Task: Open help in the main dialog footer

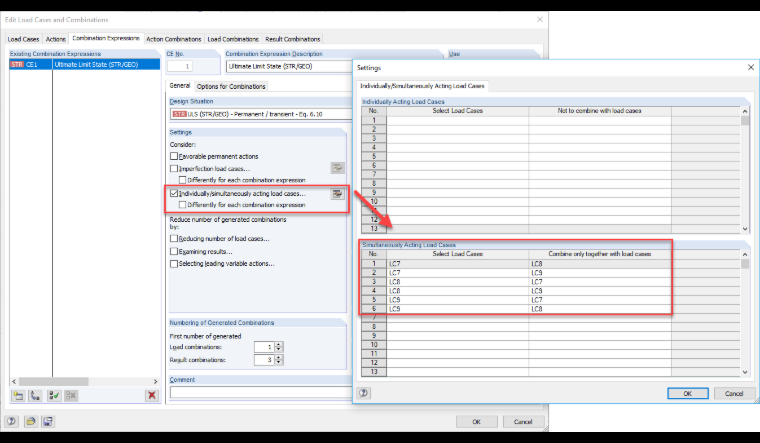Action: click(x=11, y=421)
